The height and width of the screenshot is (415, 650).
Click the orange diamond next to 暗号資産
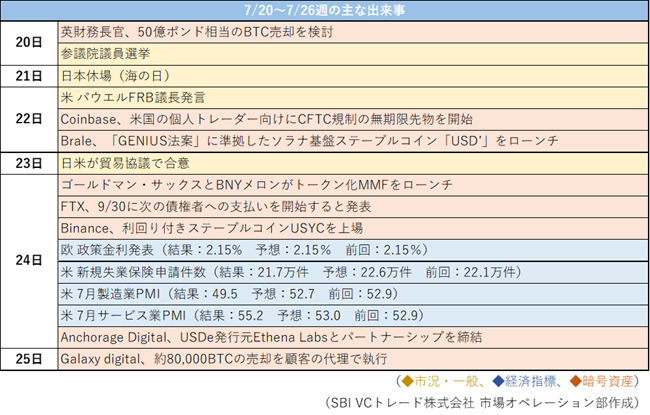click(x=576, y=381)
